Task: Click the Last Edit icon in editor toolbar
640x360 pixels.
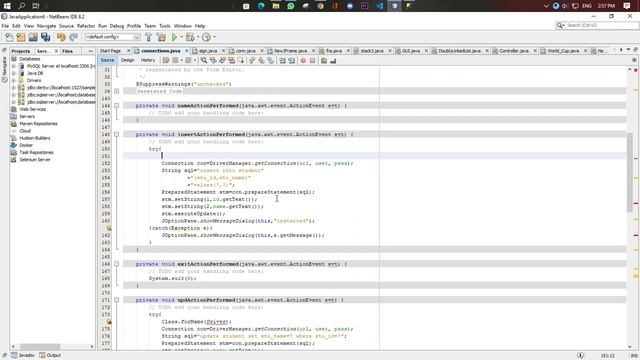Action: (166, 60)
